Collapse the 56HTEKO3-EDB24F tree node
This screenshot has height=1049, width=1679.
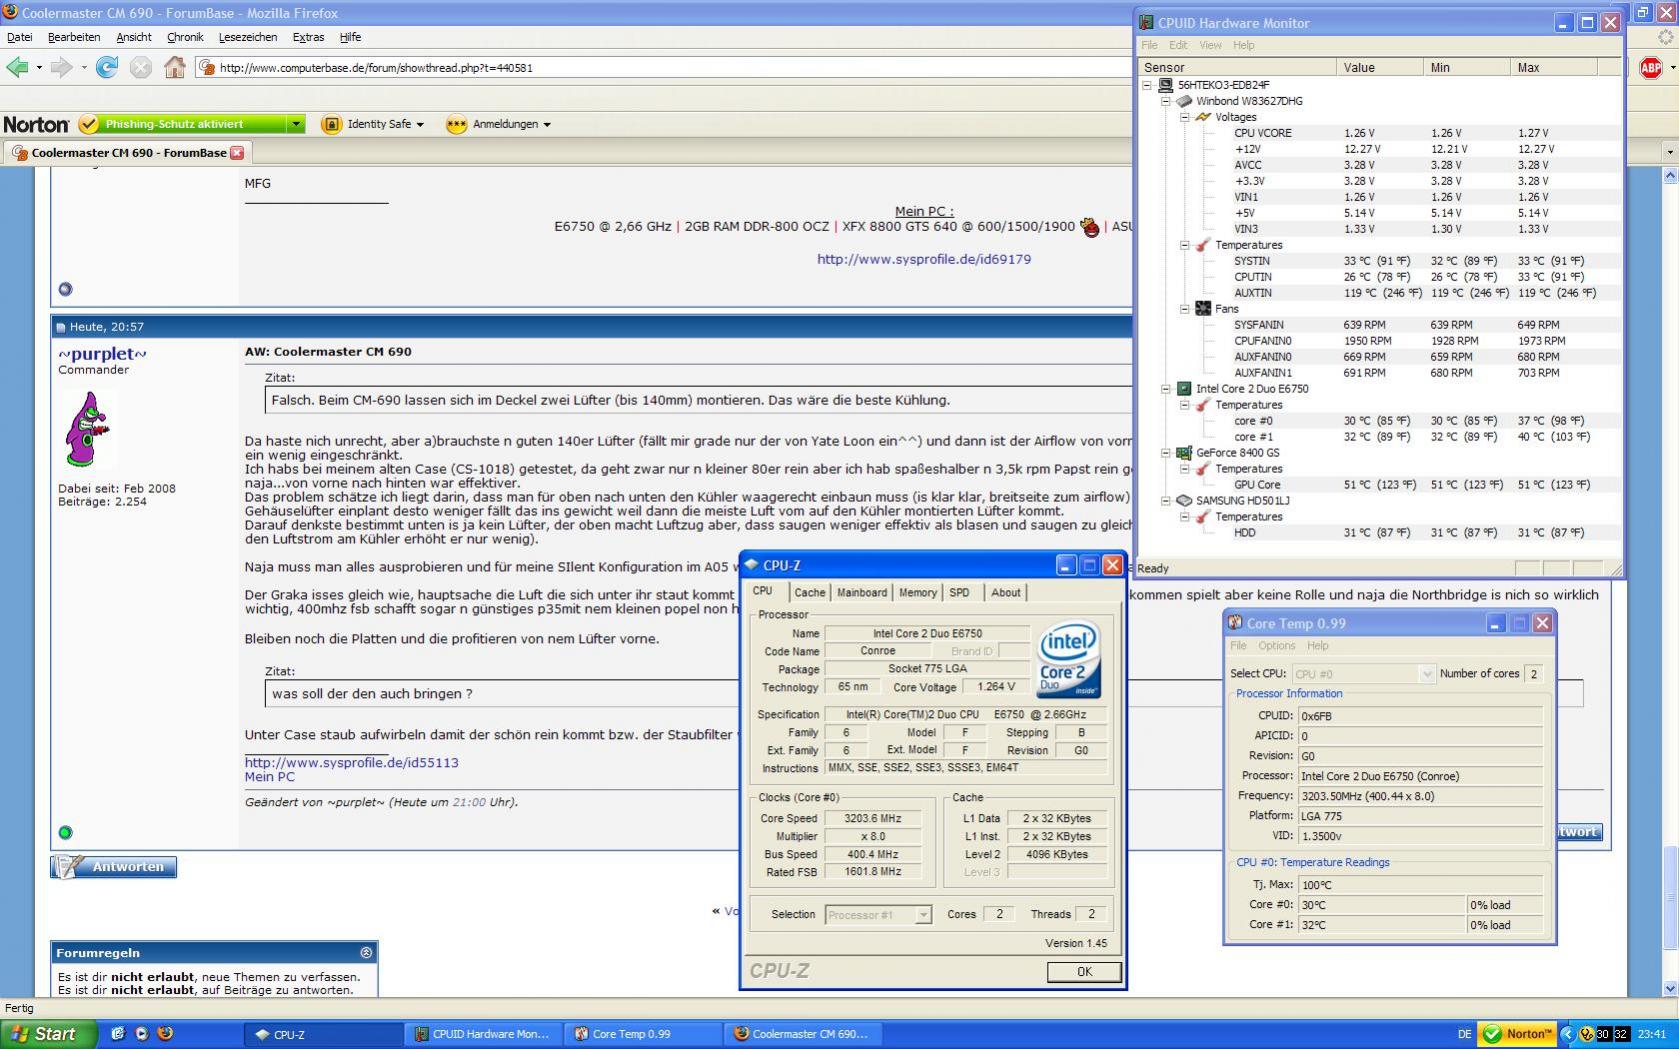tap(1147, 85)
